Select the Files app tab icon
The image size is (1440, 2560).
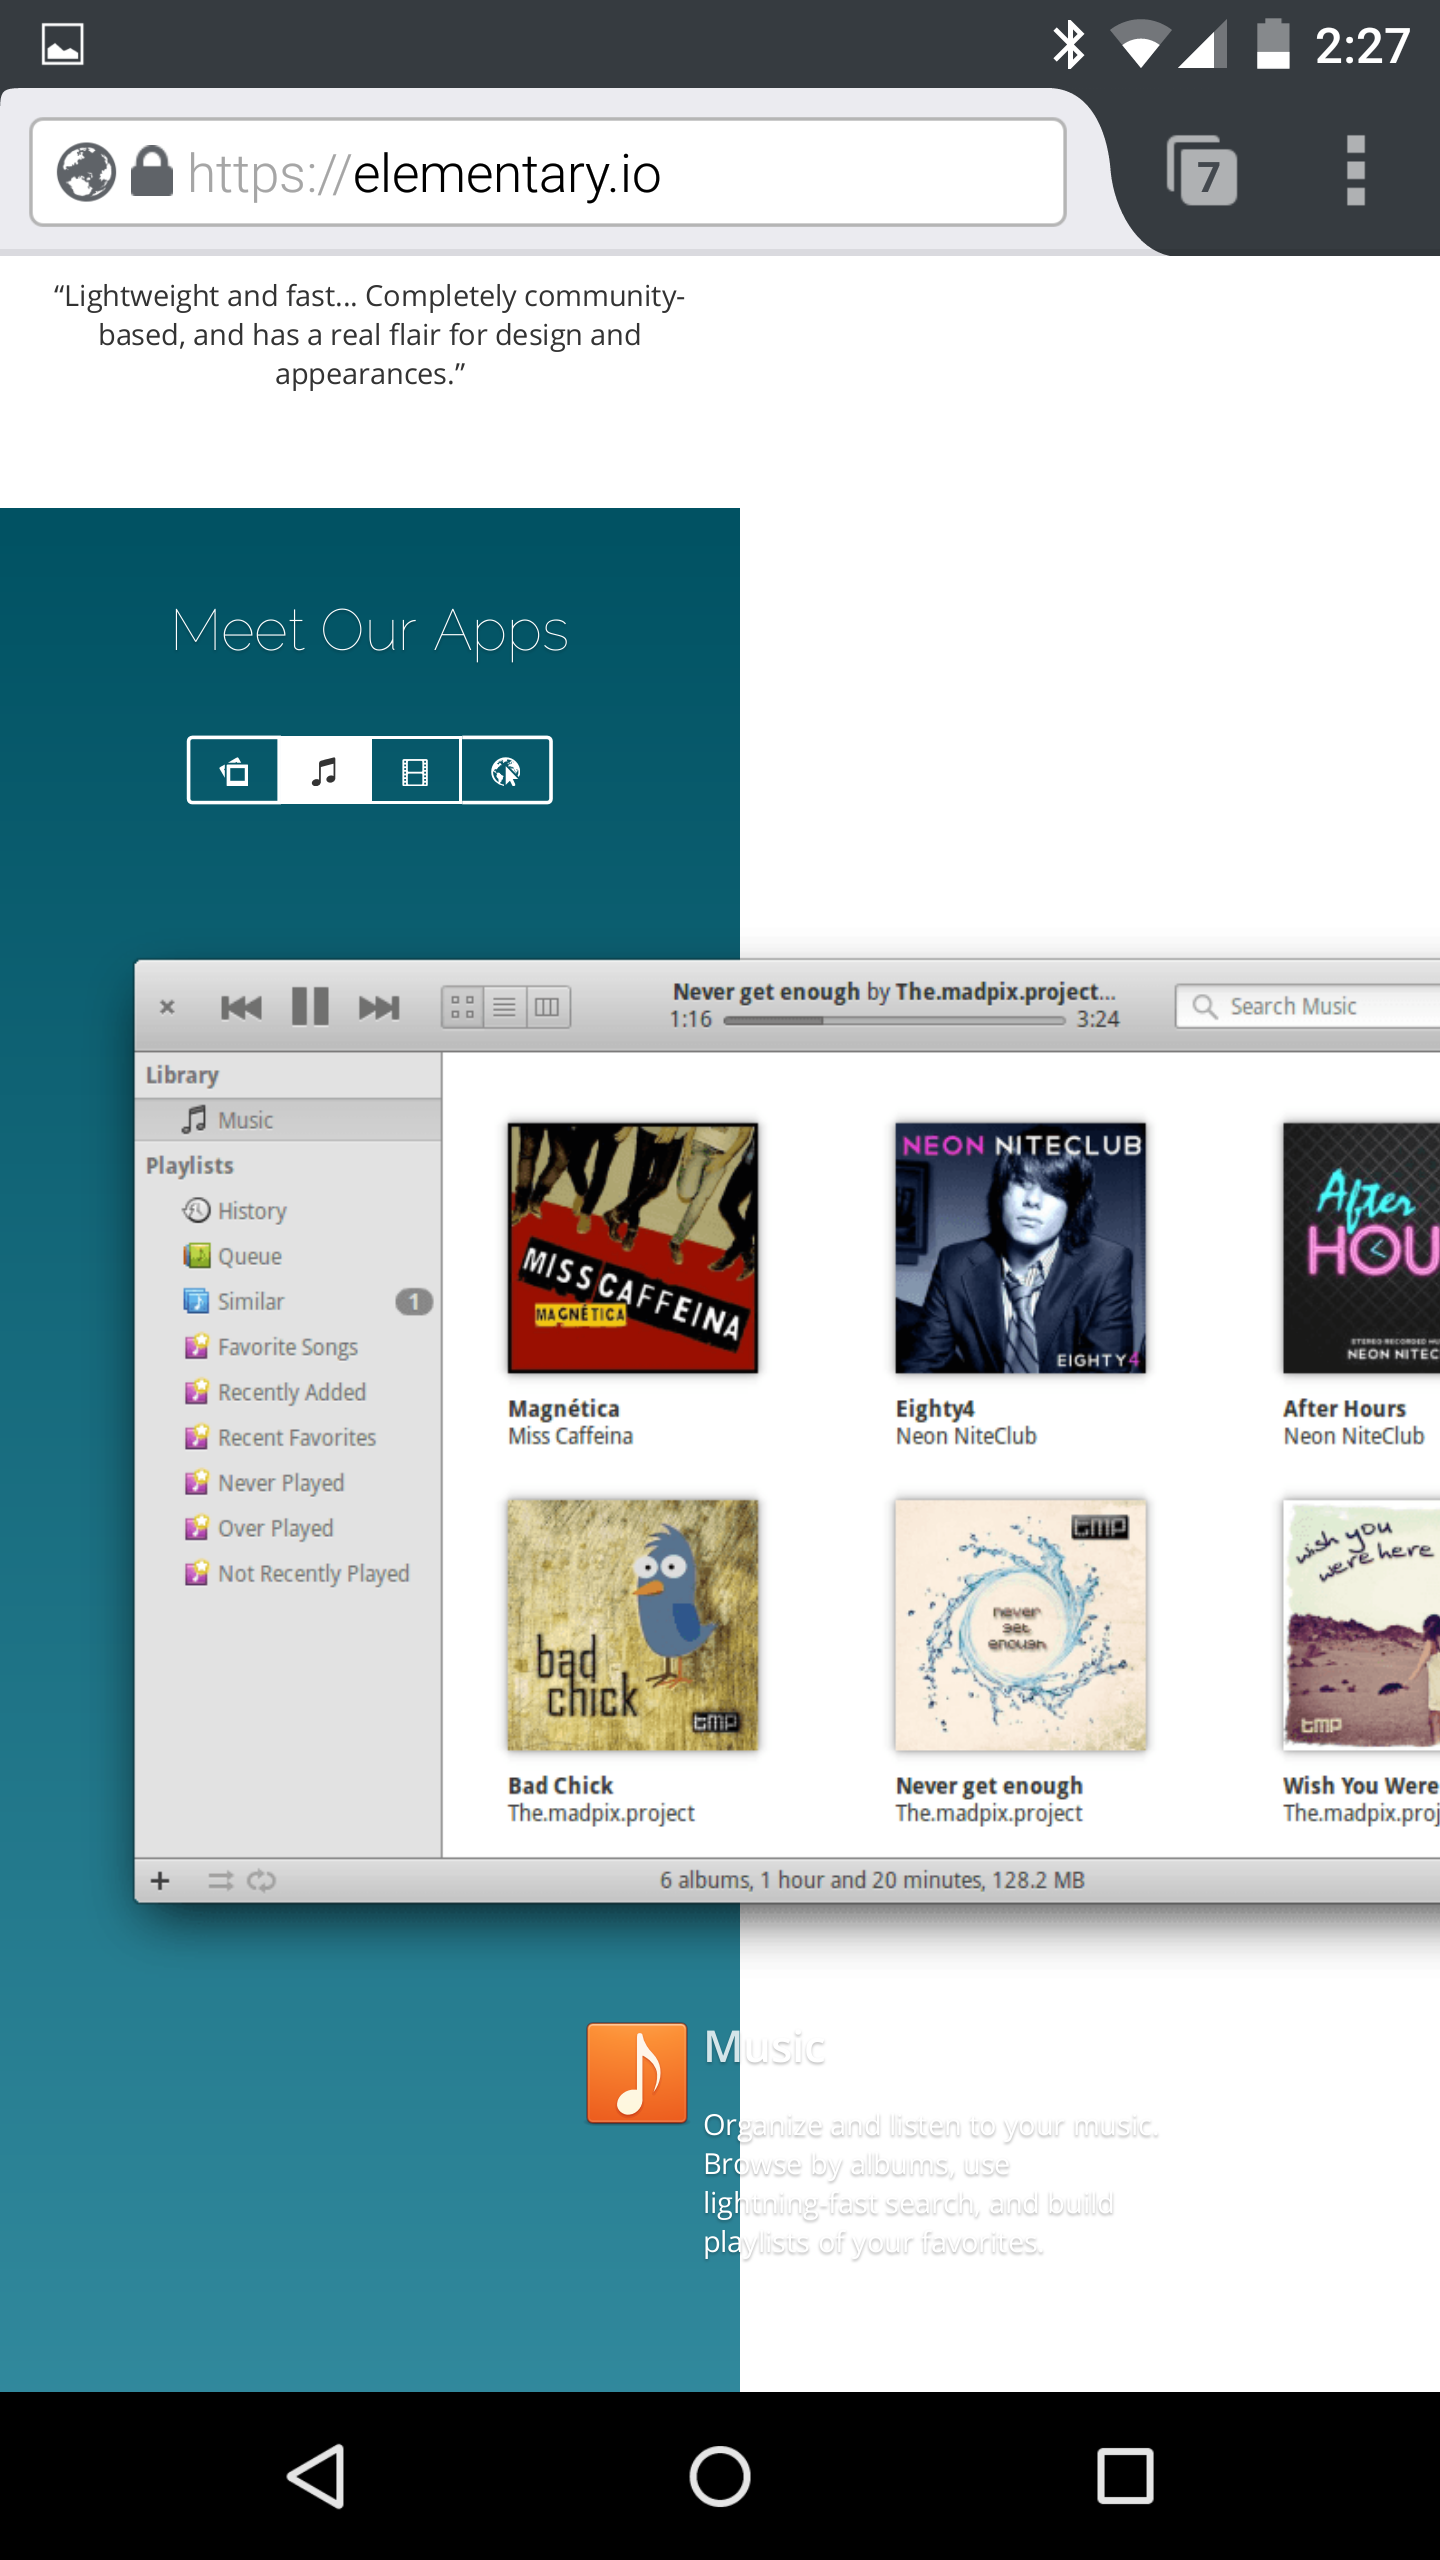click(234, 771)
